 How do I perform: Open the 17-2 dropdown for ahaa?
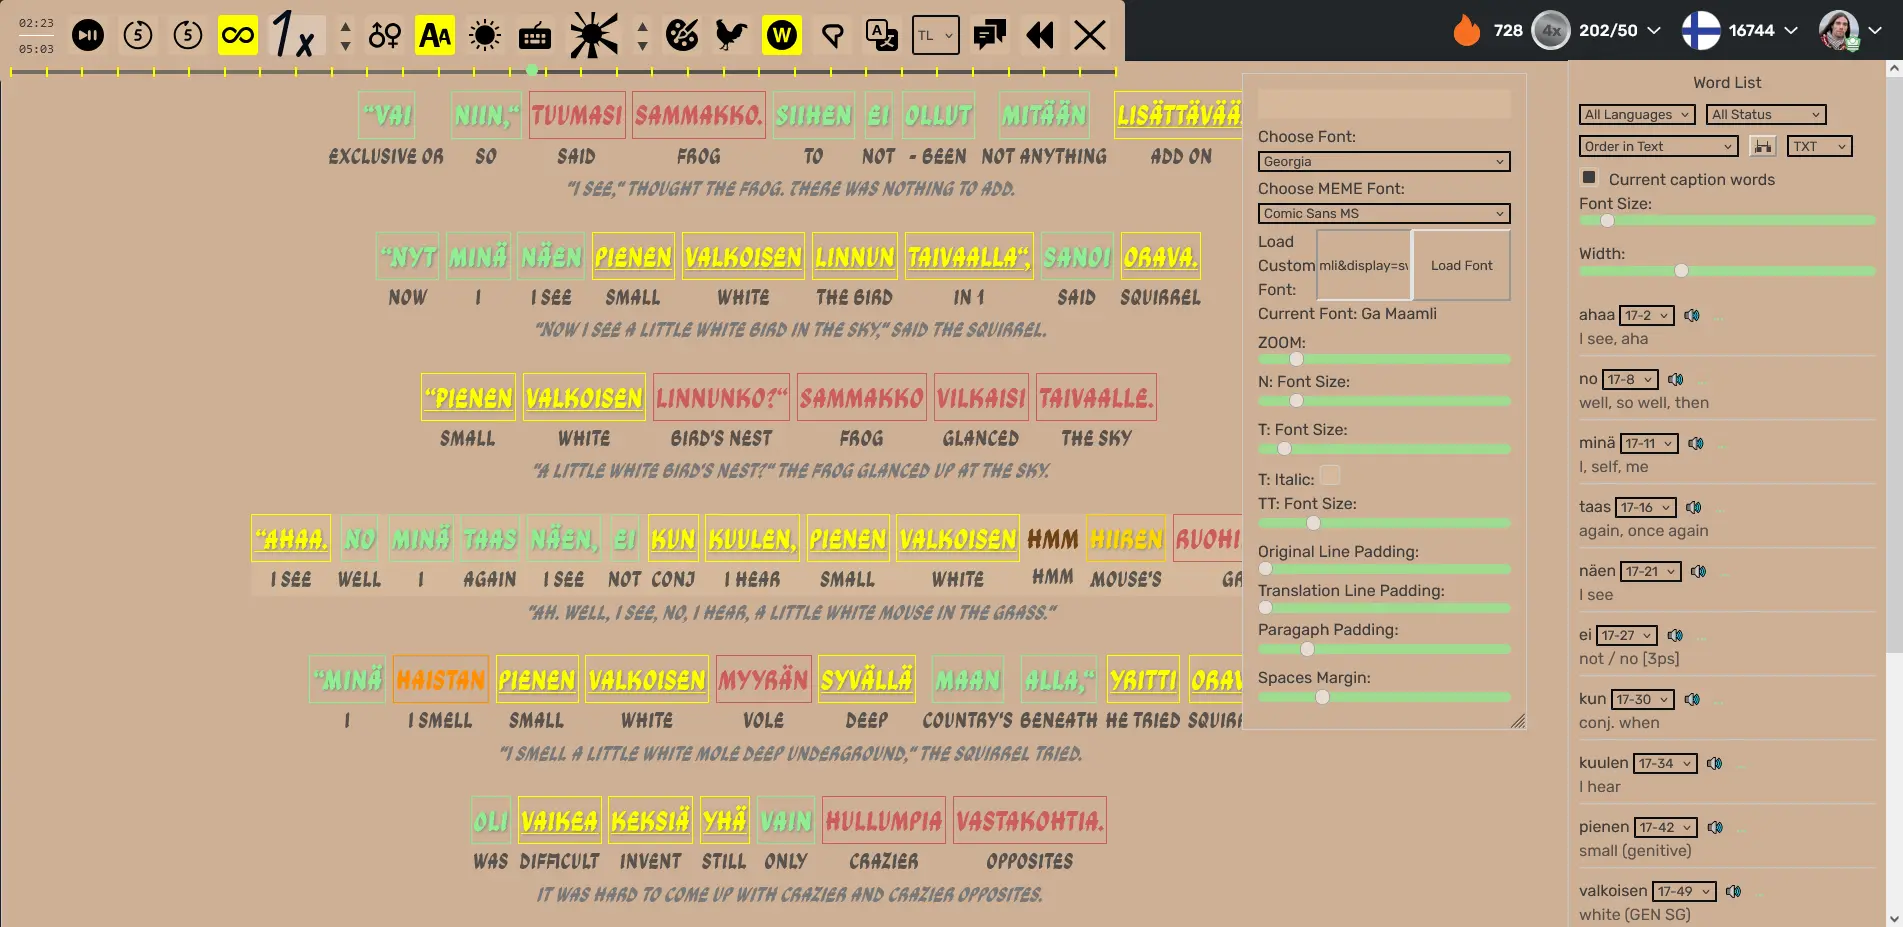(x=1647, y=316)
